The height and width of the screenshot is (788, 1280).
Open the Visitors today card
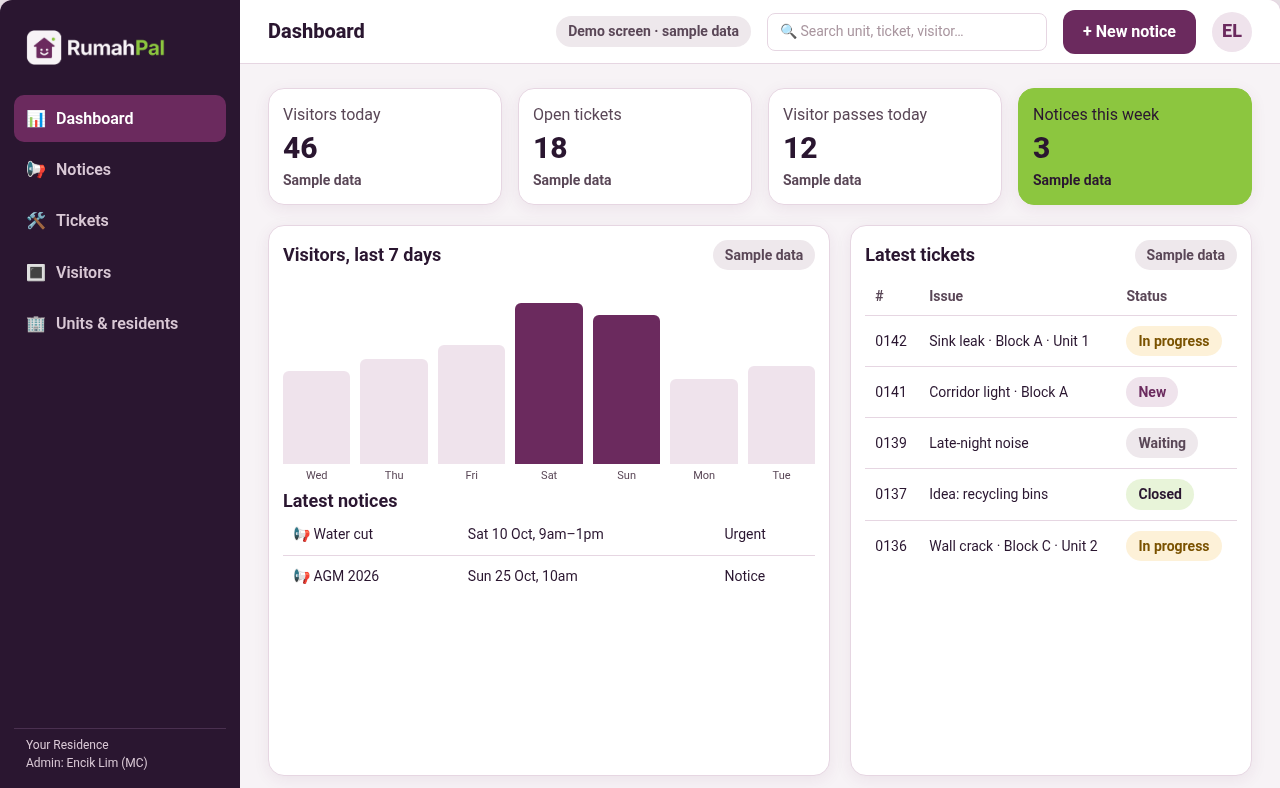385,146
